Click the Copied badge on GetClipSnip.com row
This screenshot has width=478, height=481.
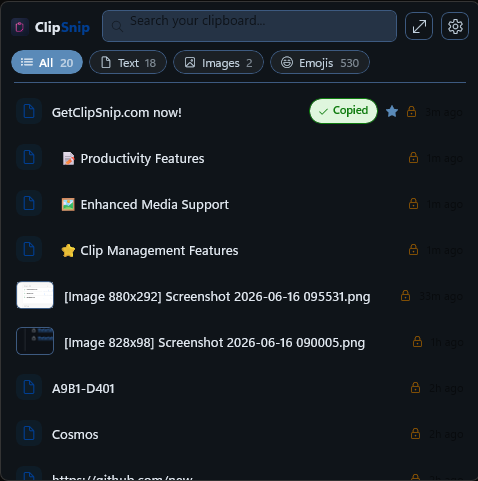[x=343, y=111]
